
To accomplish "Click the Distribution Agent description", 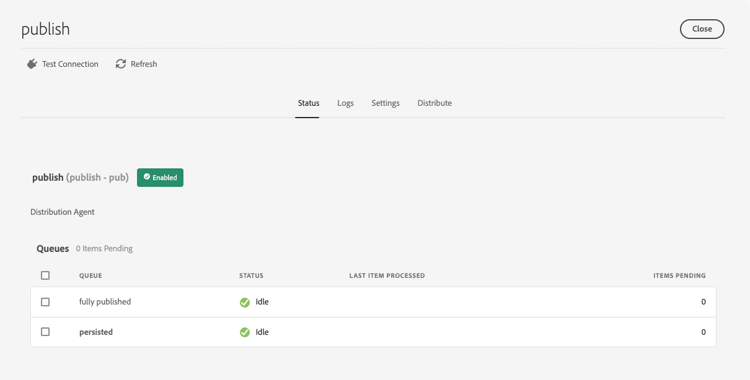I will click(x=62, y=212).
